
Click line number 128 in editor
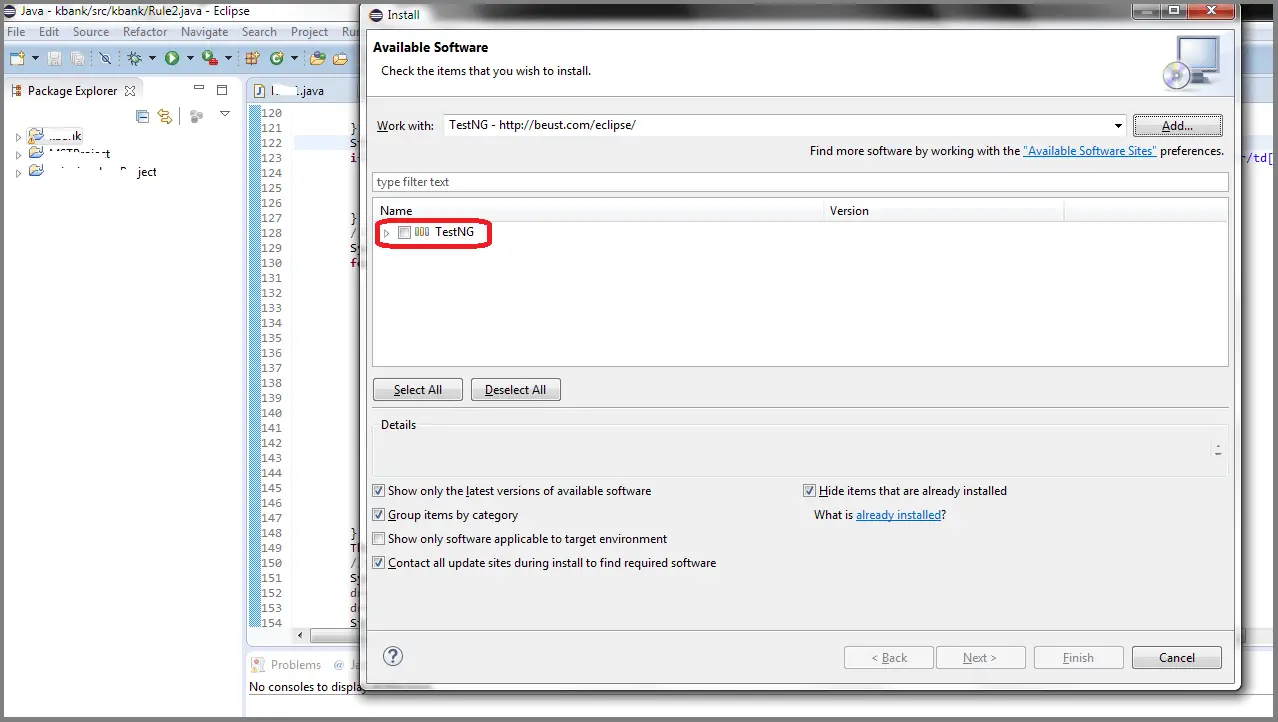pos(271,233)
